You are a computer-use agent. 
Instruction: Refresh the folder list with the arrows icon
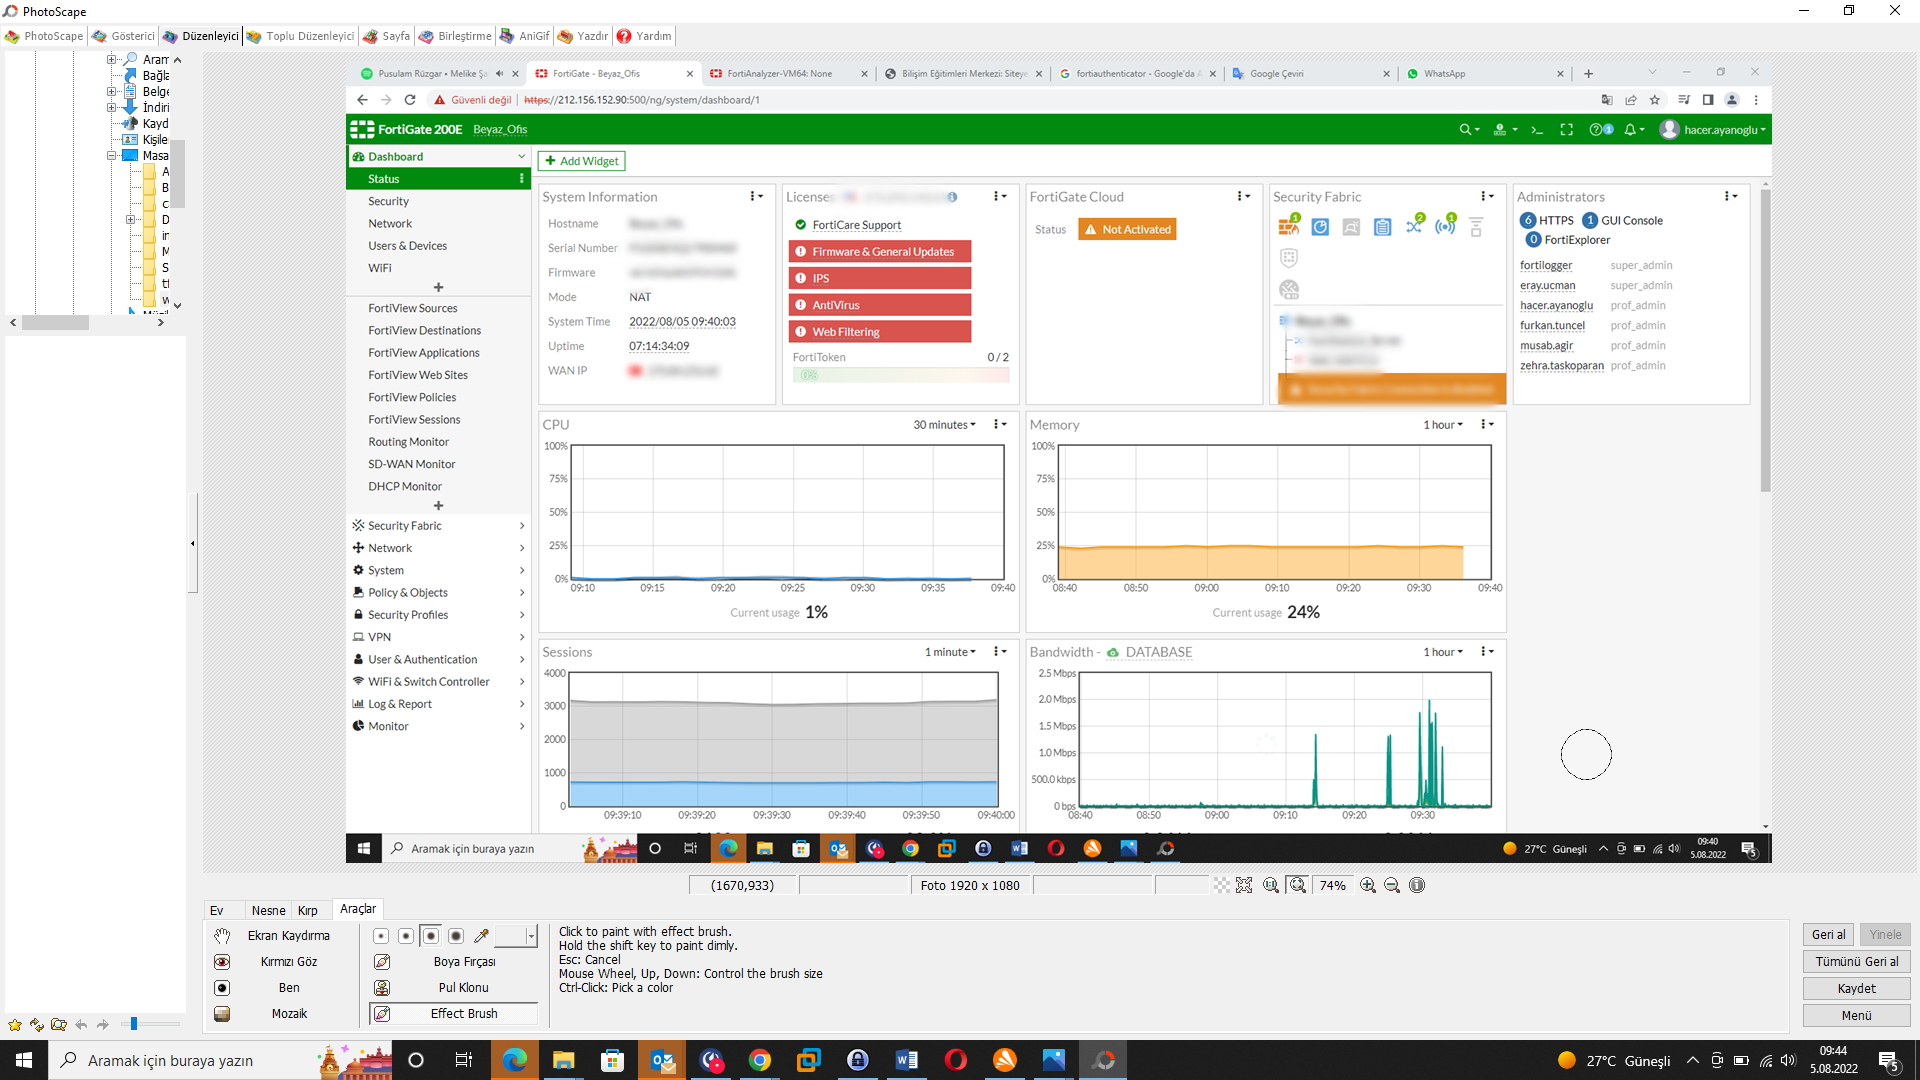tap(37, 1024)
